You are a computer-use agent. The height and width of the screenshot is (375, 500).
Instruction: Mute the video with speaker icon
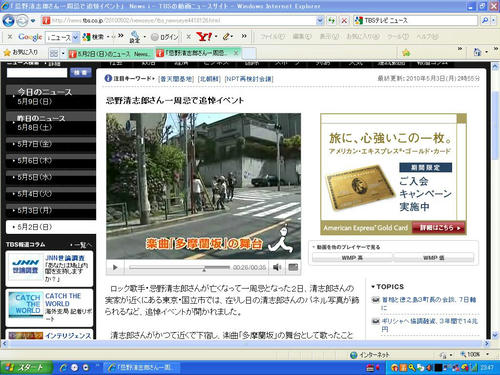click(277, 267)
